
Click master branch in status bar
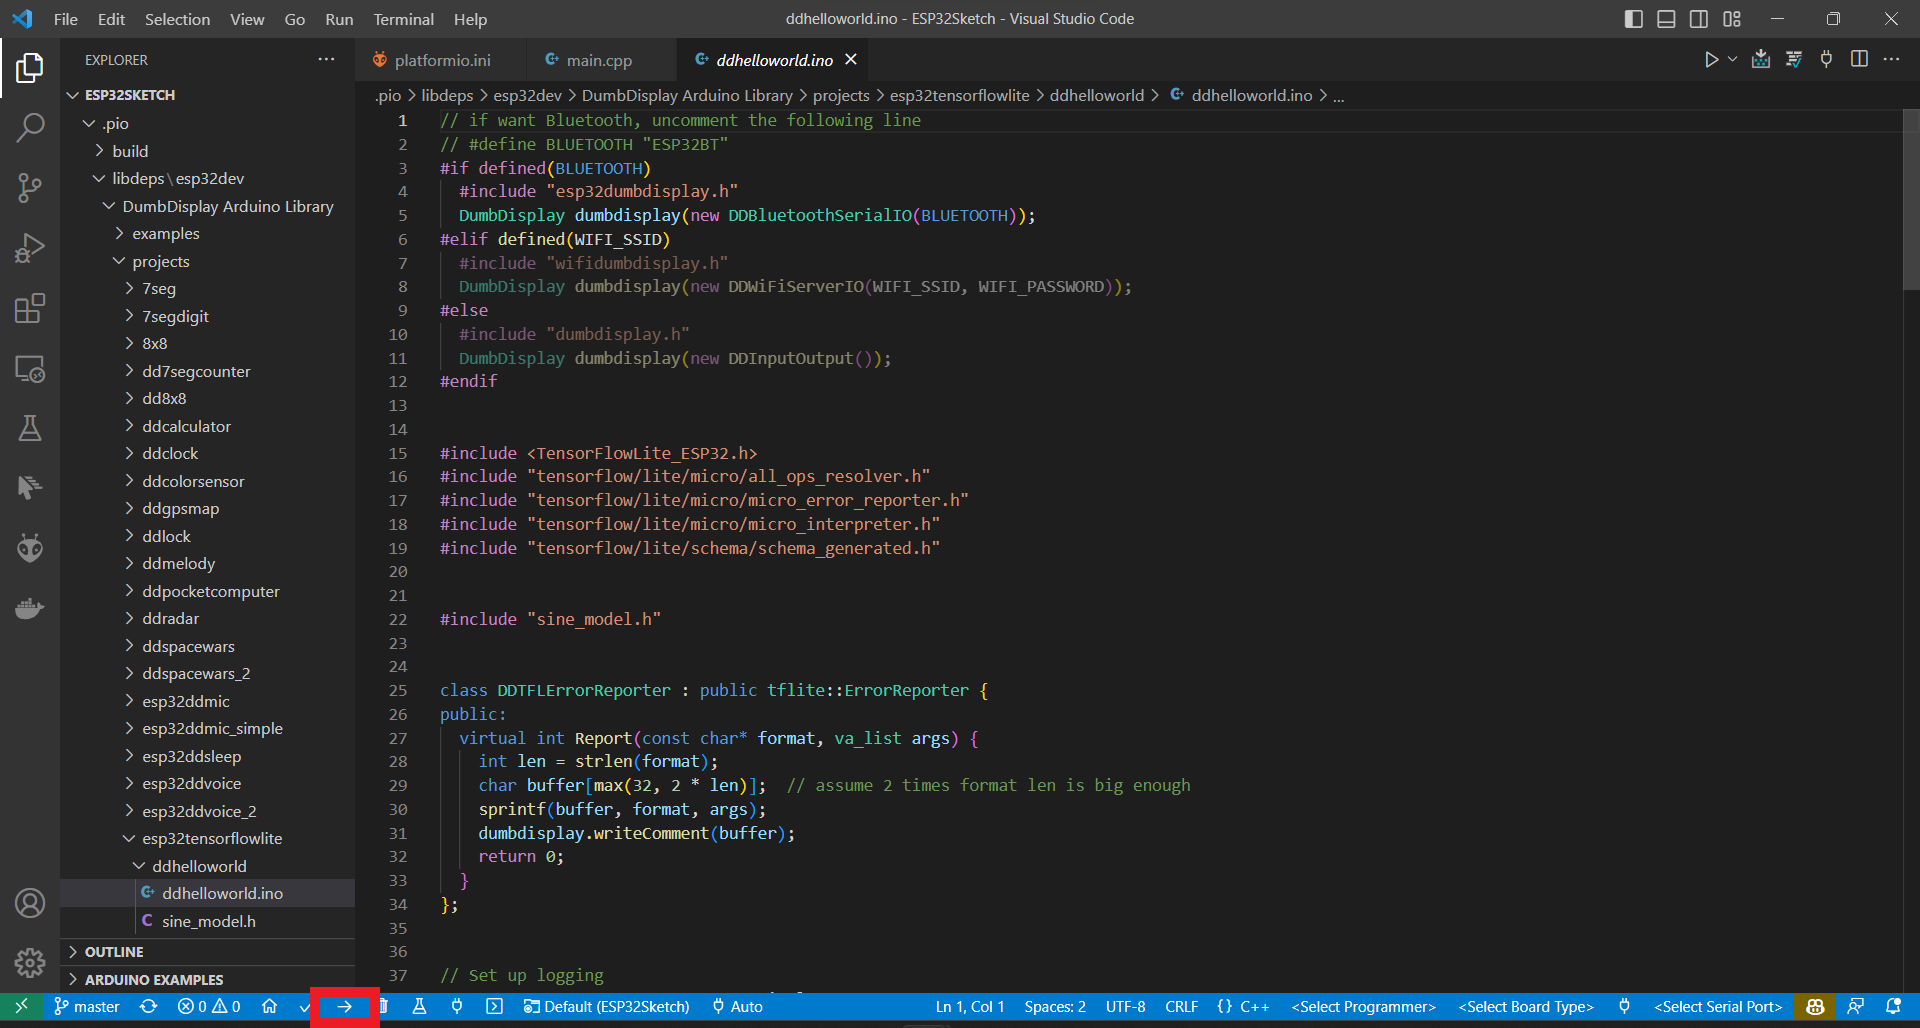point(87,1007)
